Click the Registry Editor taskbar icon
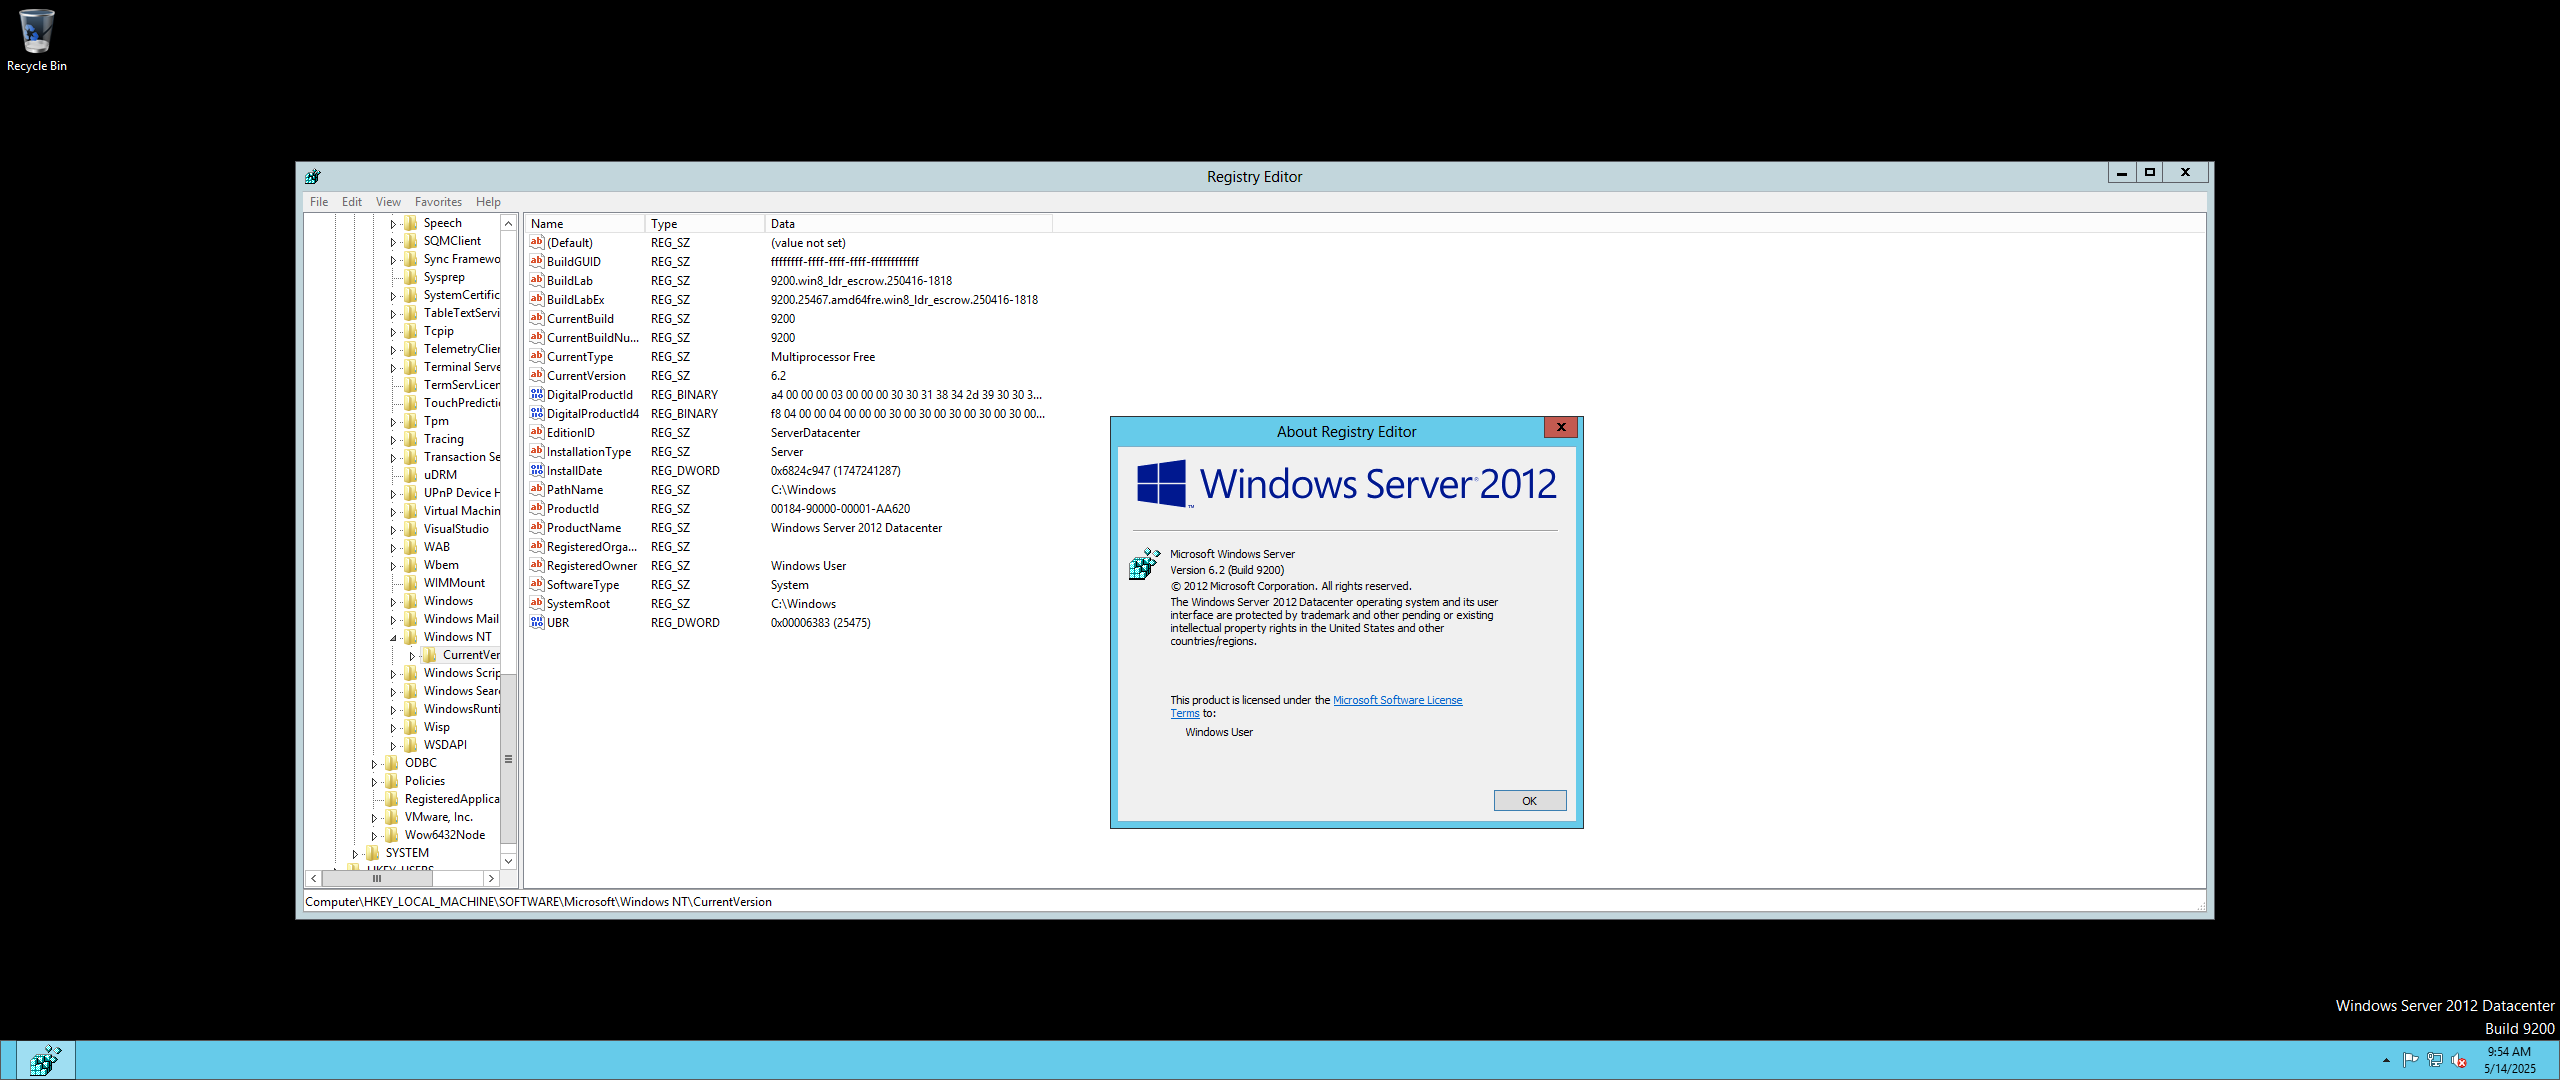This screenshot has width=2560, height=1080. coord(46,1061)
